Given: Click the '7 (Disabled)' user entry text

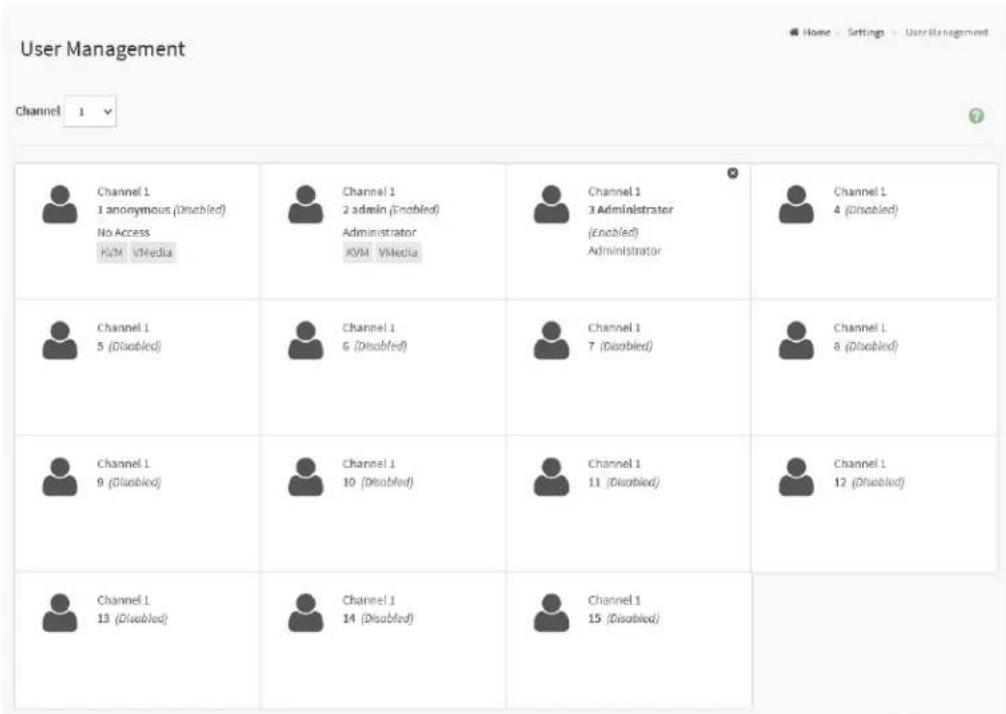Looking at the screenshot, I should (x=620, y=346).
